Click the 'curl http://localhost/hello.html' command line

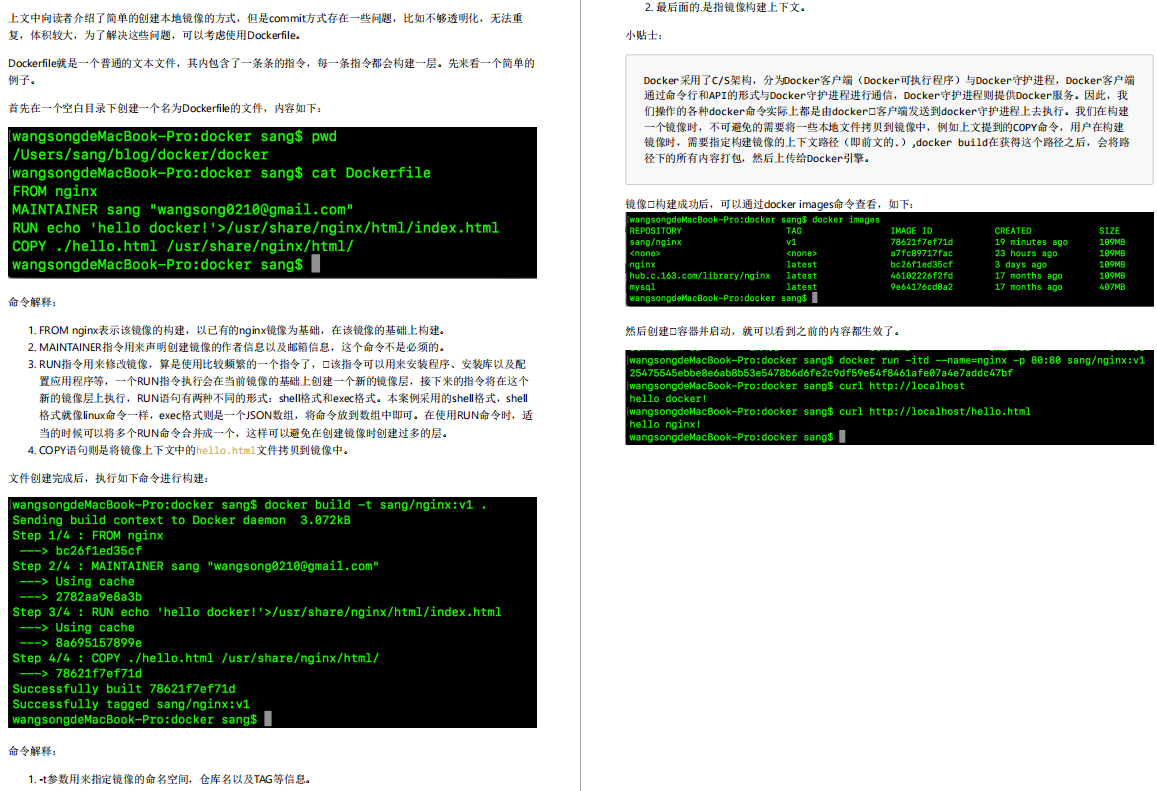[829, 412]
